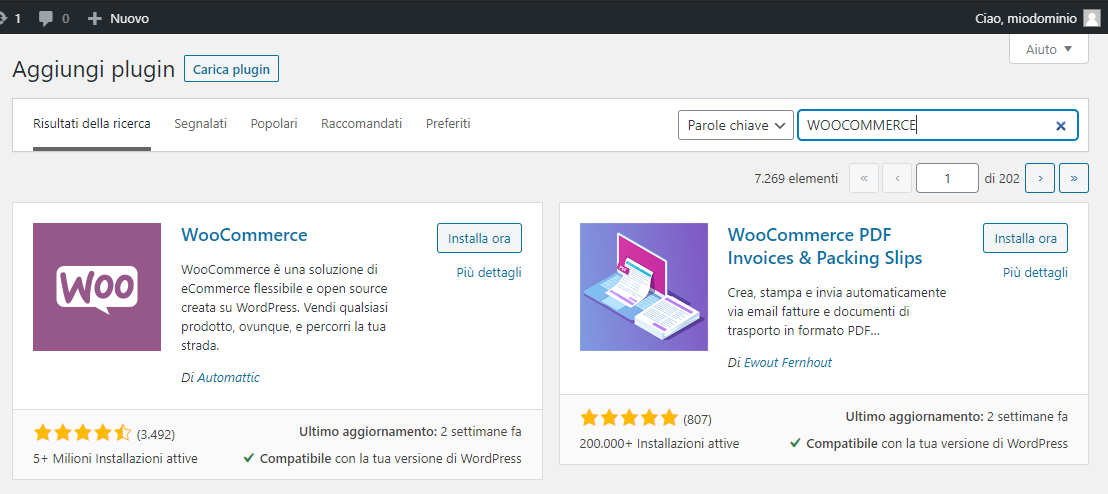Jump to the last results page arrow
The height and width of the screenshot is (494, 1108).
(1074, 179)
